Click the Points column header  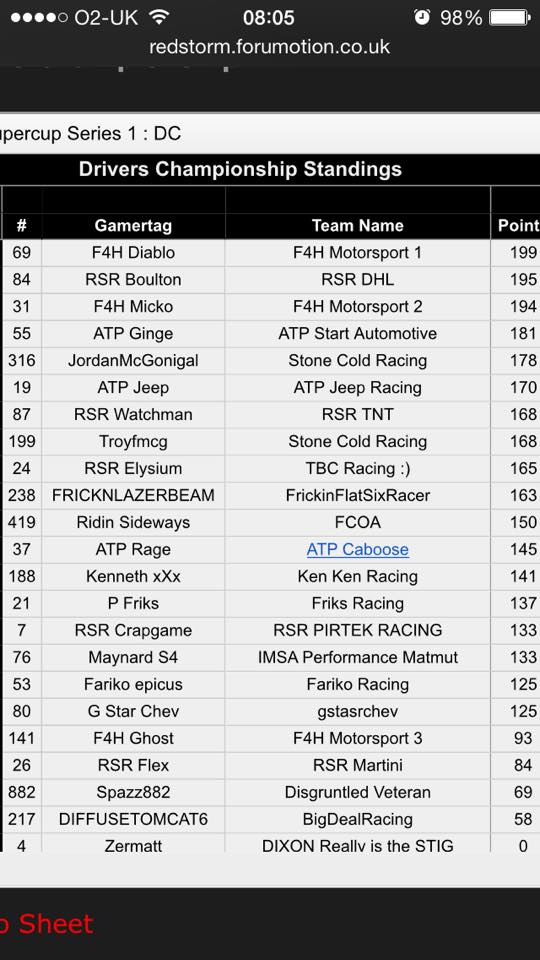[x=516, y=226]
